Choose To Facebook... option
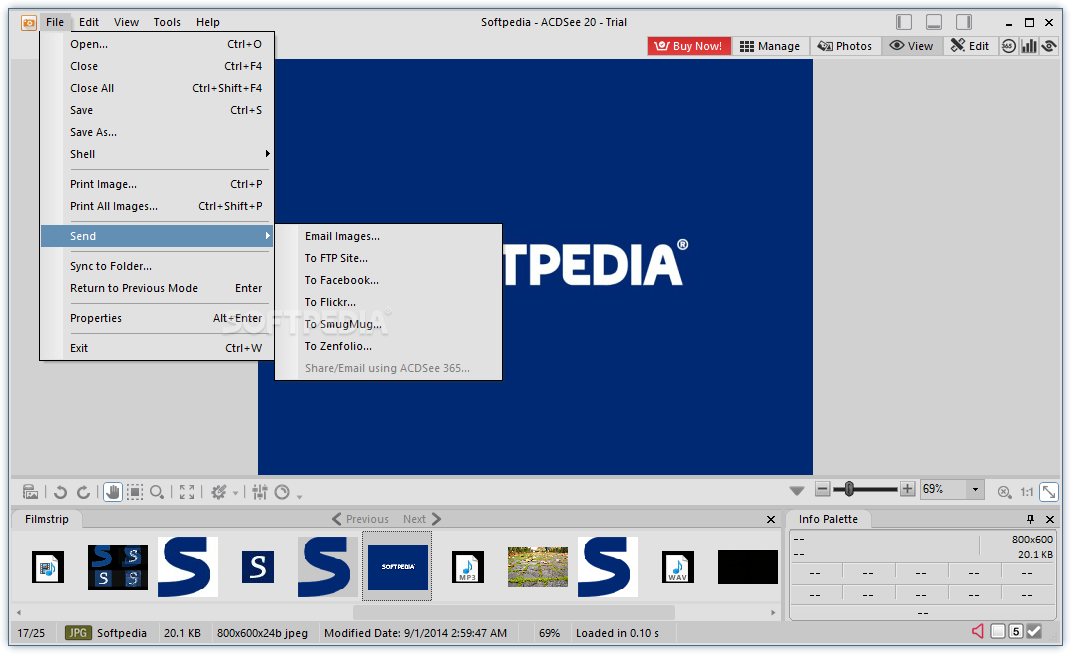 [x=388, y=280]
